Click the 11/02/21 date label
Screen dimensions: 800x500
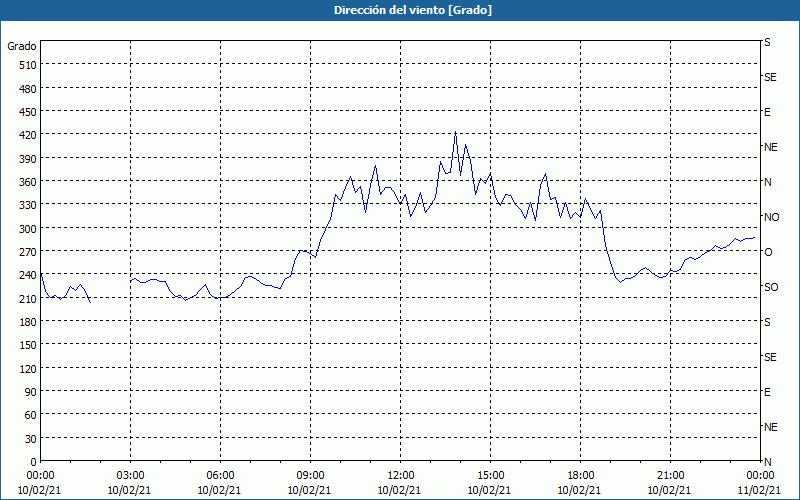(759, 490)
